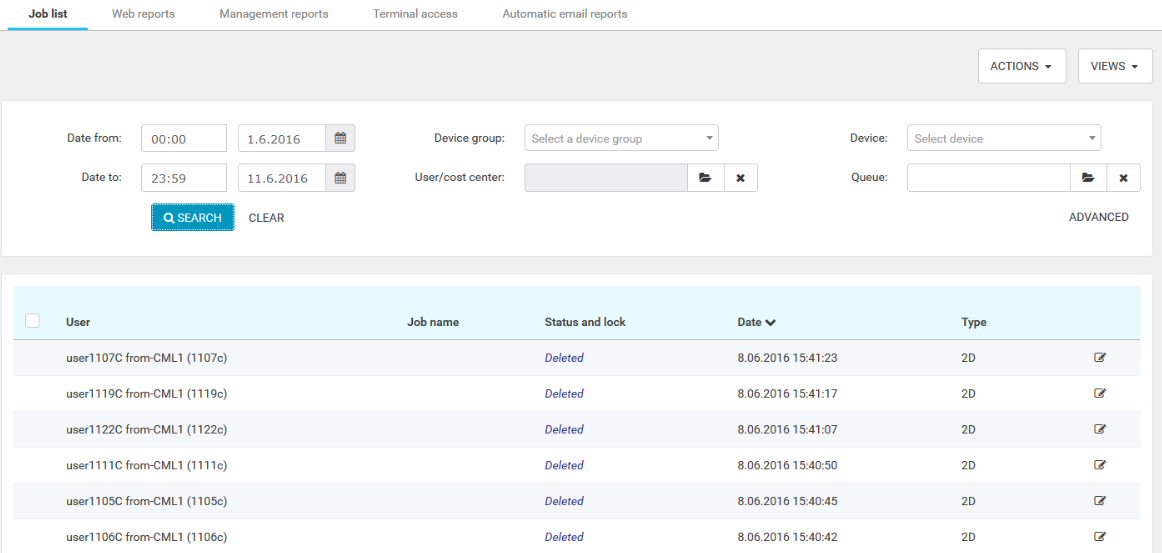Click the CLEAR filter link
The width and height of the screenshot is (1162, 553).
(266, 218)
